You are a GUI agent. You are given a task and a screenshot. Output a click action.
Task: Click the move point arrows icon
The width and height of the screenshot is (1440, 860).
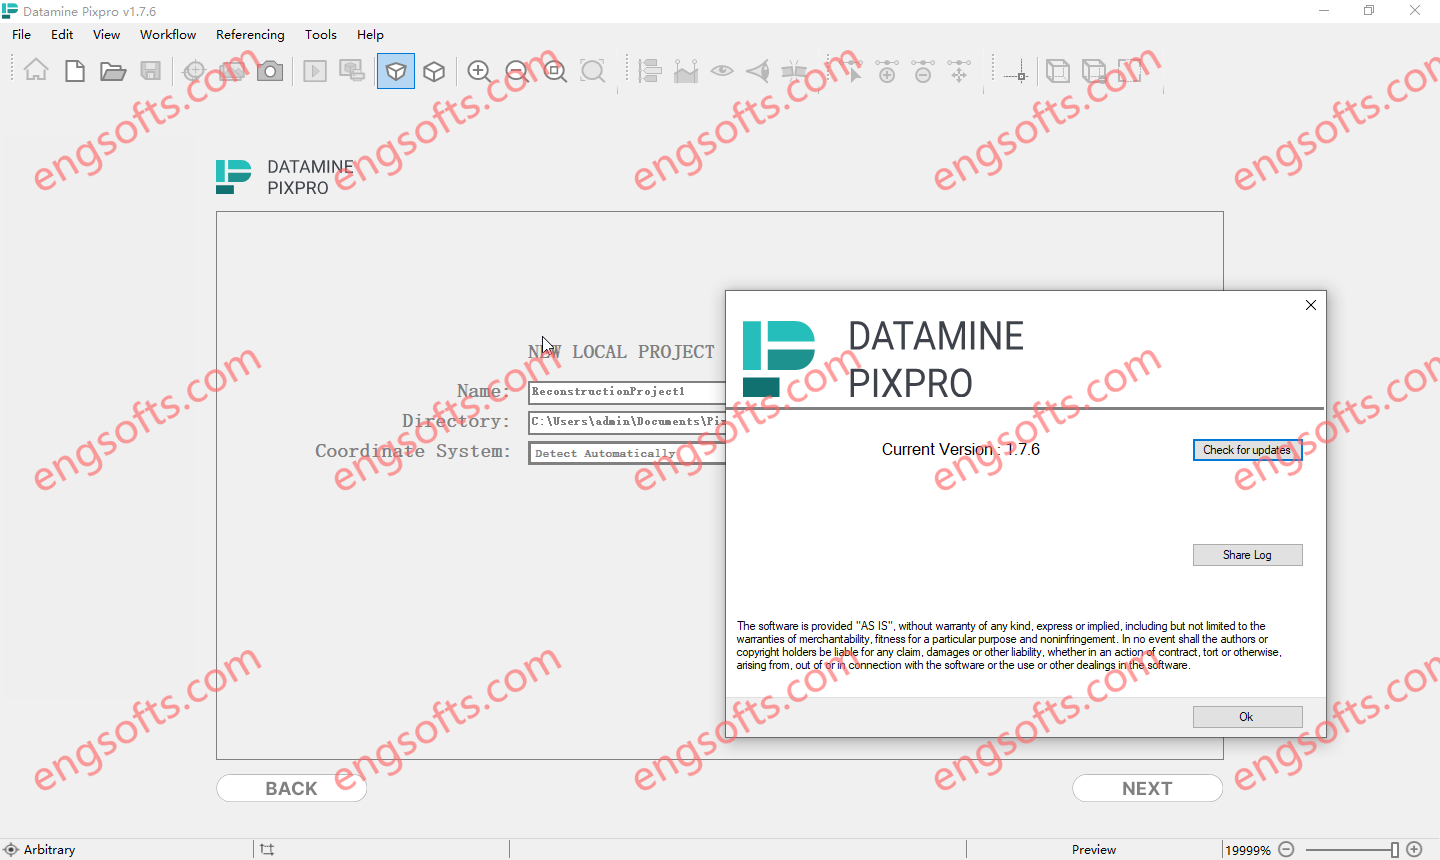click(x=959, y=71)
